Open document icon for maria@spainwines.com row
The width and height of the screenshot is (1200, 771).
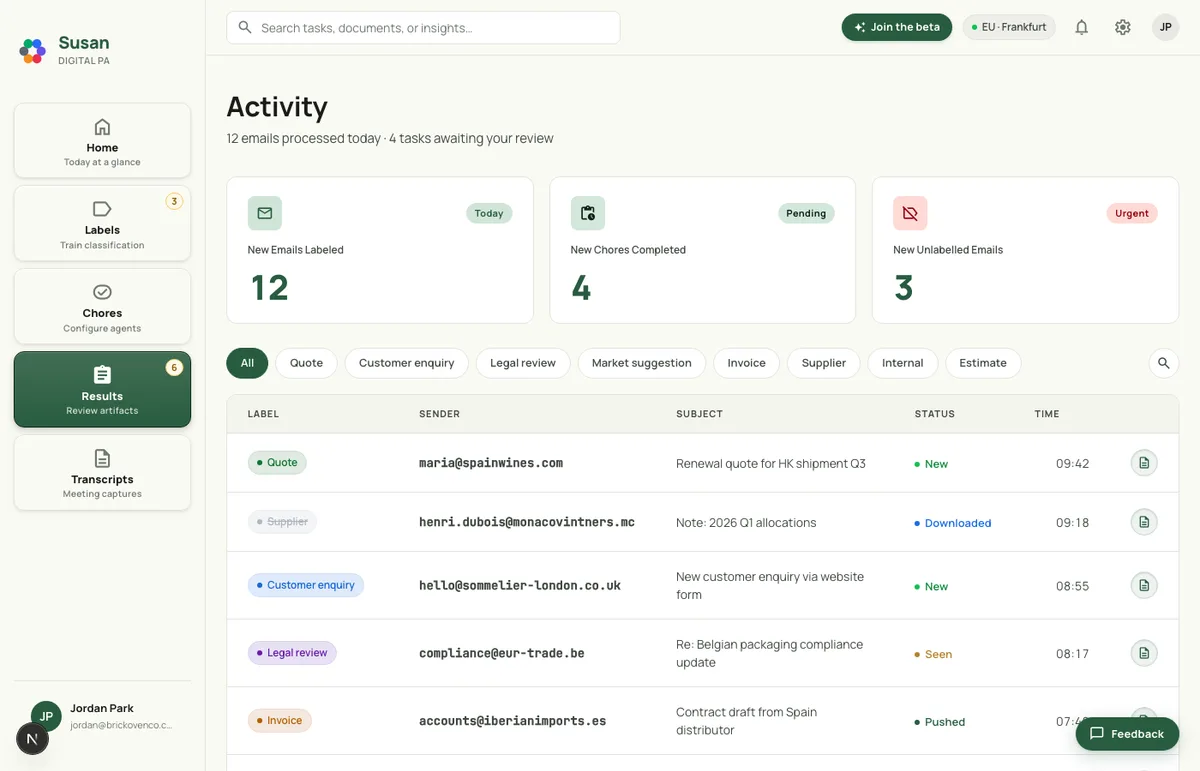(x=1144, y=463)
